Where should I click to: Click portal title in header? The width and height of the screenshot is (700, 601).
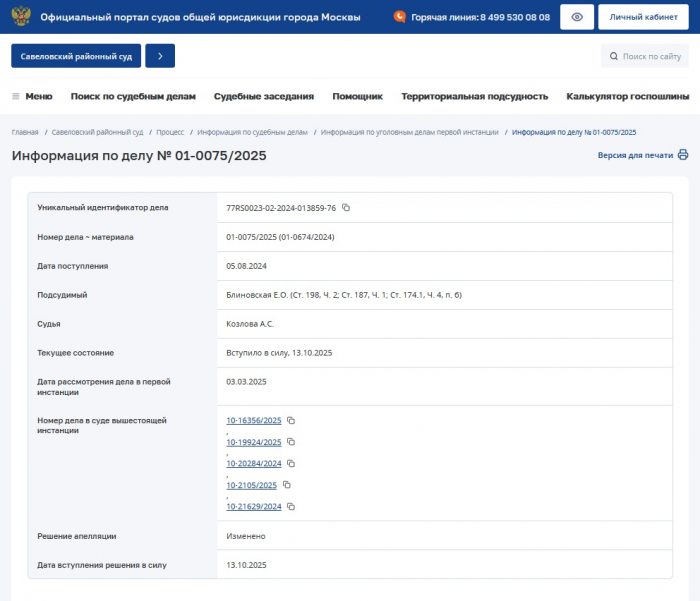click(200, 17)
